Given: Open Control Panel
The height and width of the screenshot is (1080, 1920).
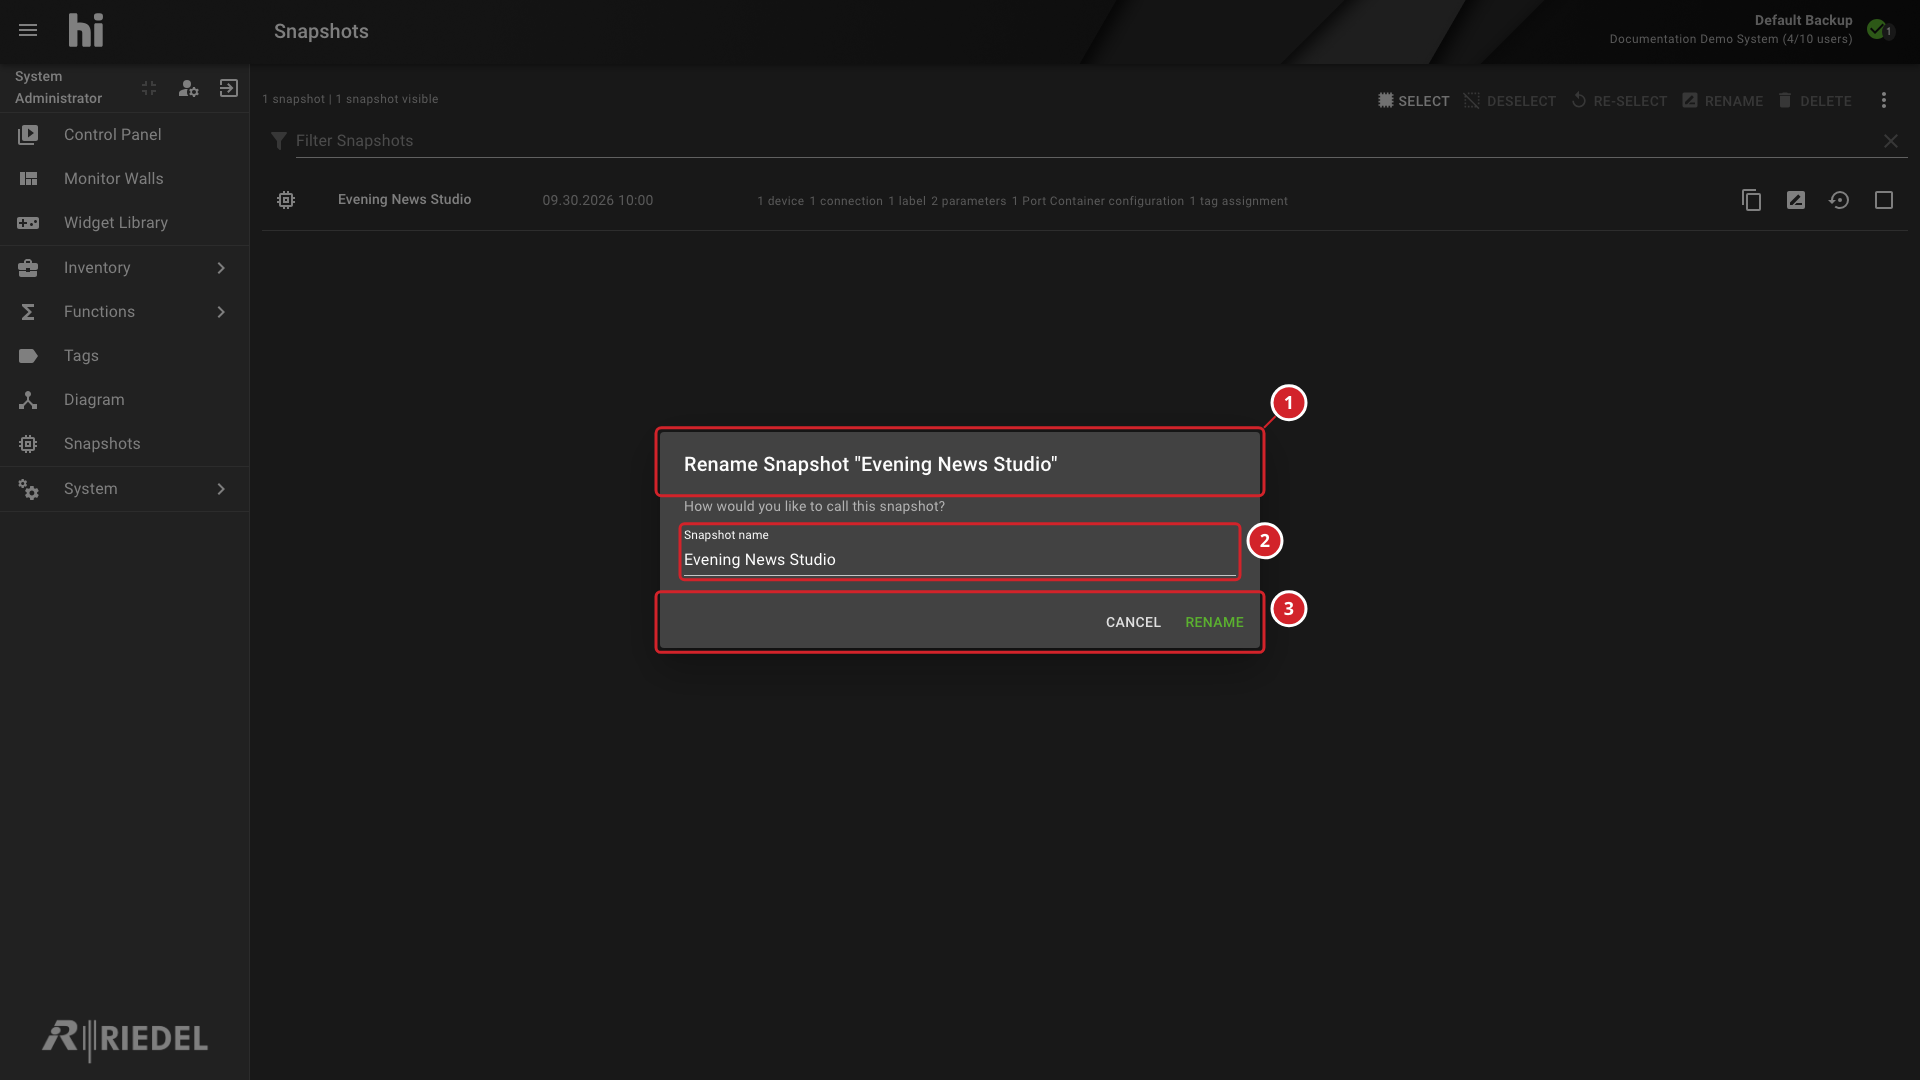Looking at the screenshot, I should tap(125, 134).
